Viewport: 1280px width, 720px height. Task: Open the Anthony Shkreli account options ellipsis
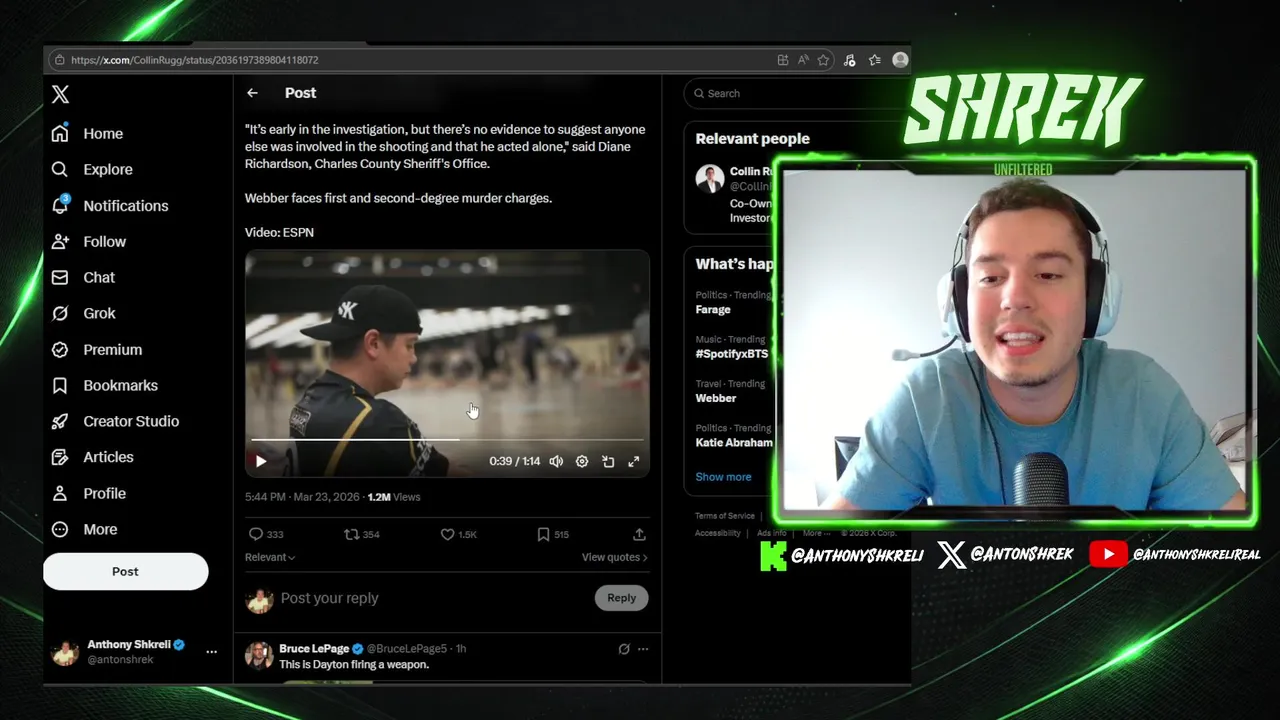tap(211, 651)
